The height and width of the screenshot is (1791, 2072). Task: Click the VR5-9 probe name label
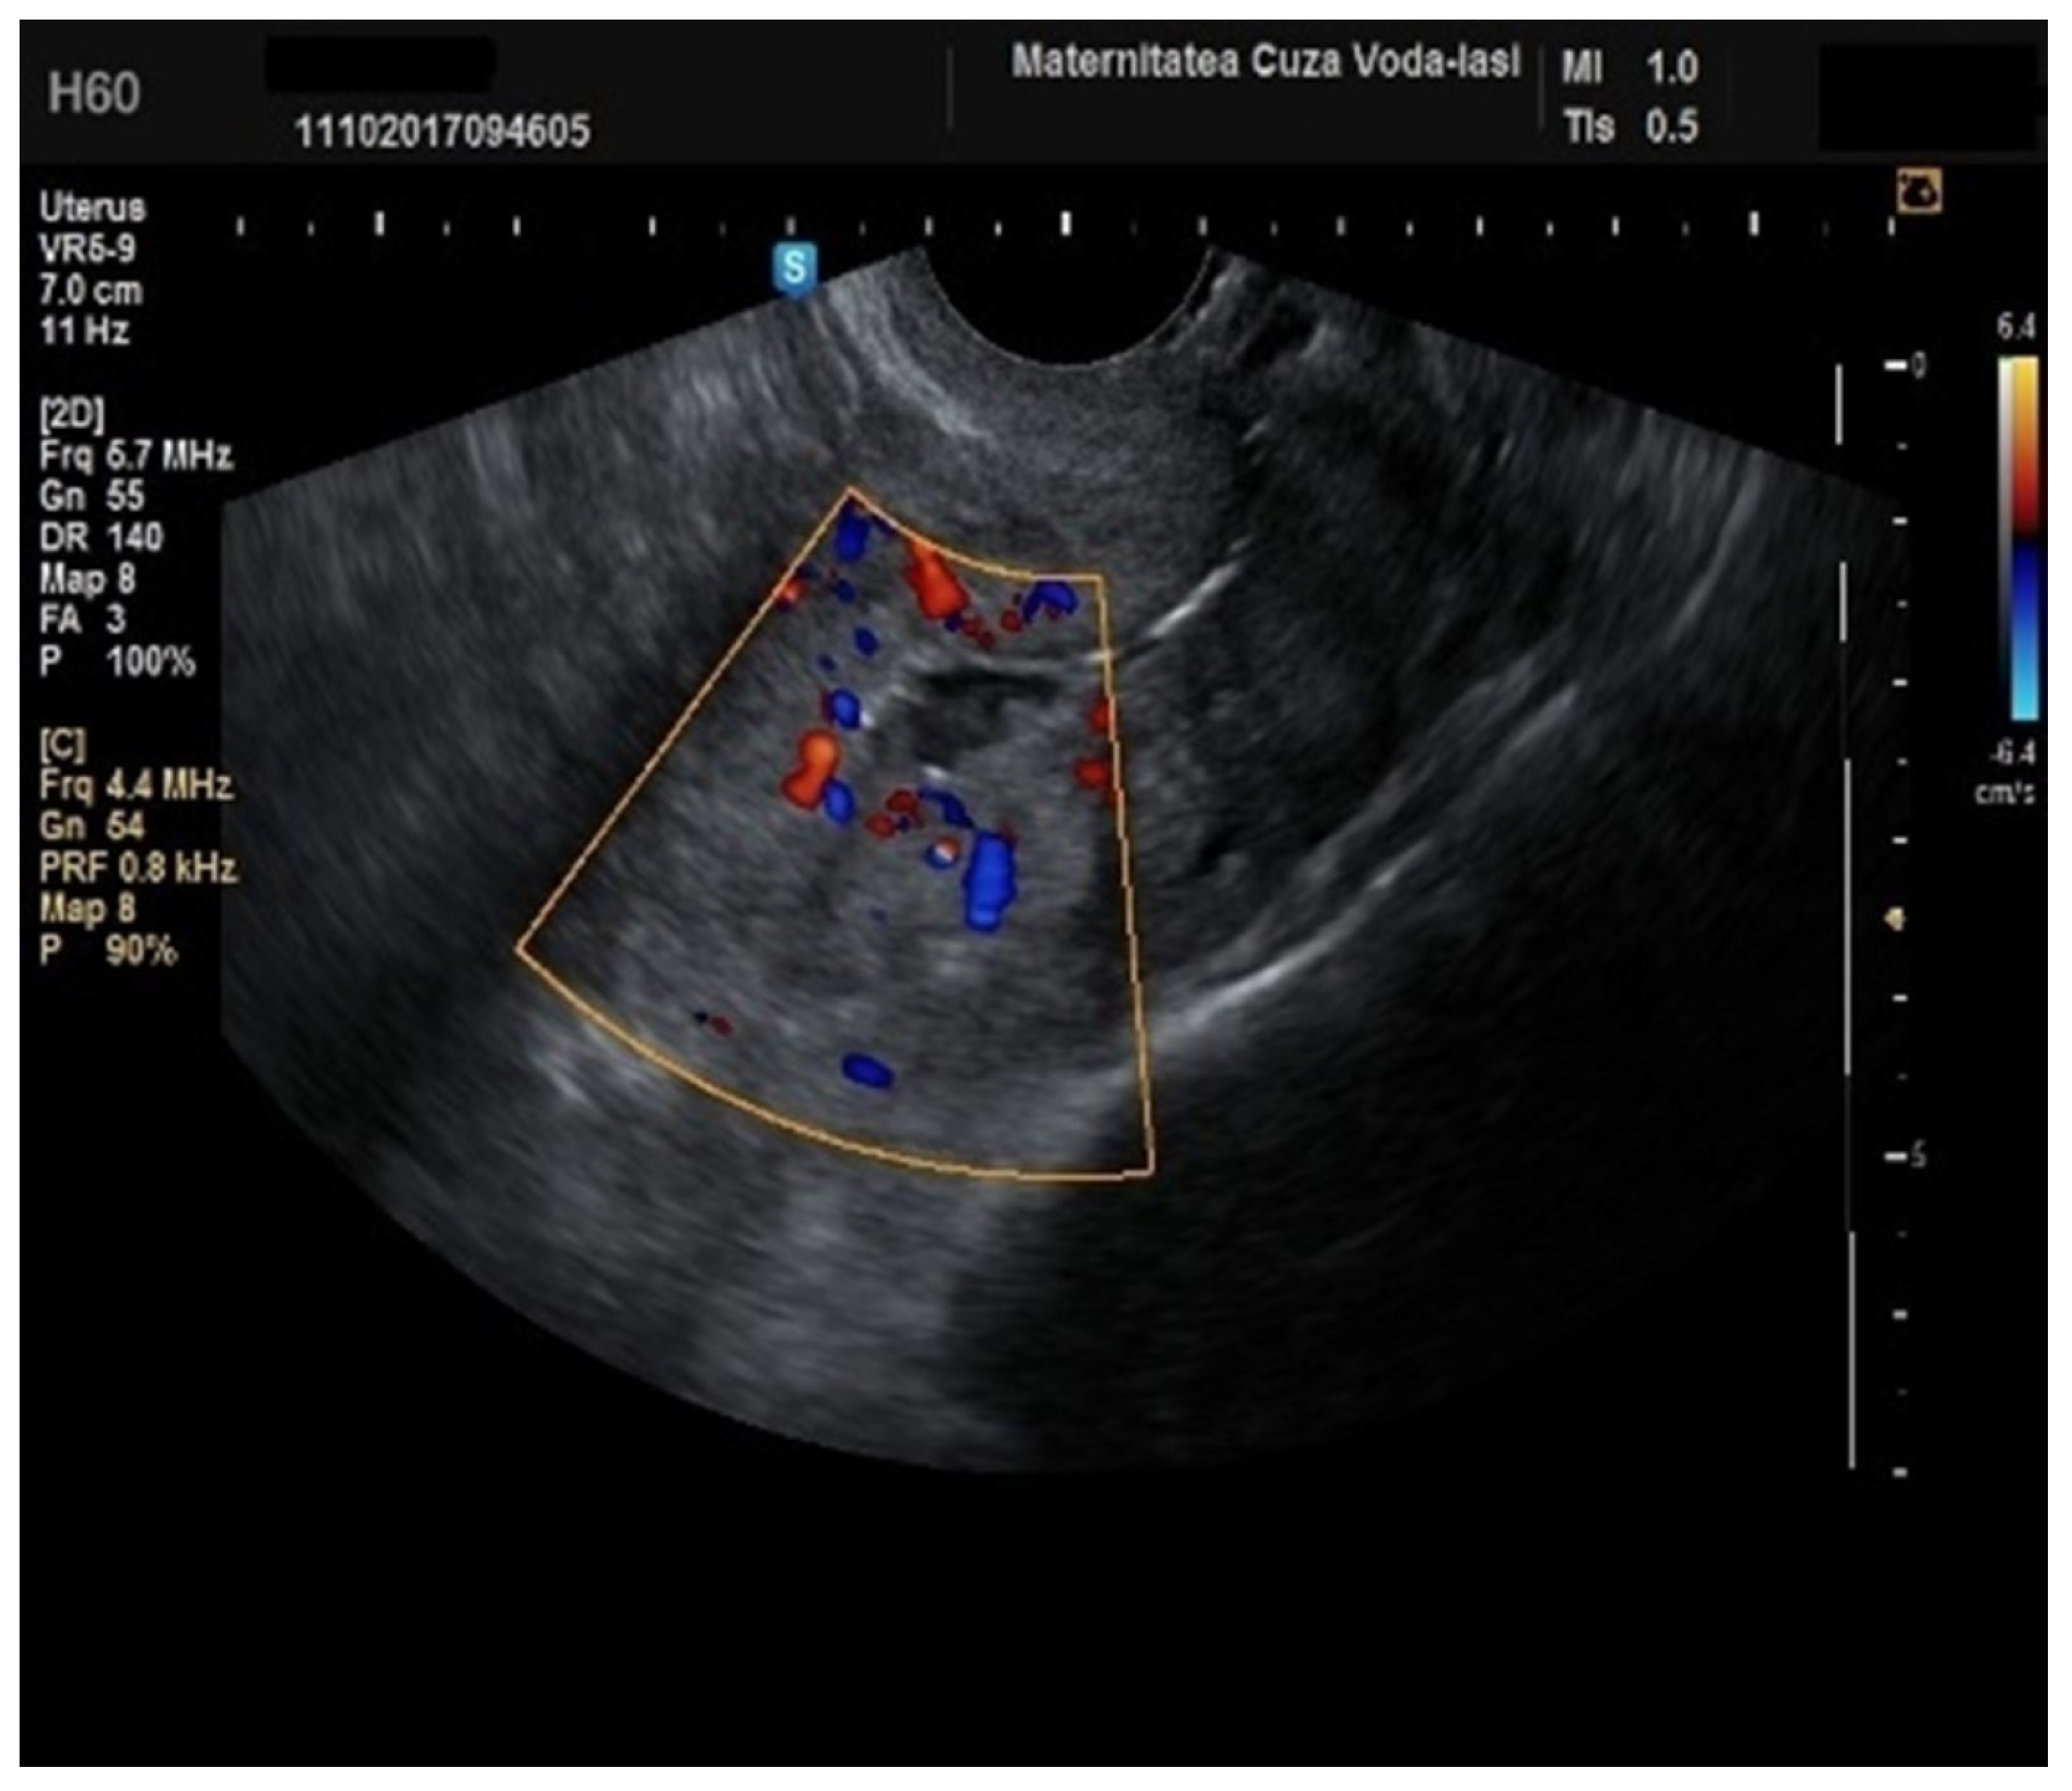pyautogui.click(x=87, y=249)
